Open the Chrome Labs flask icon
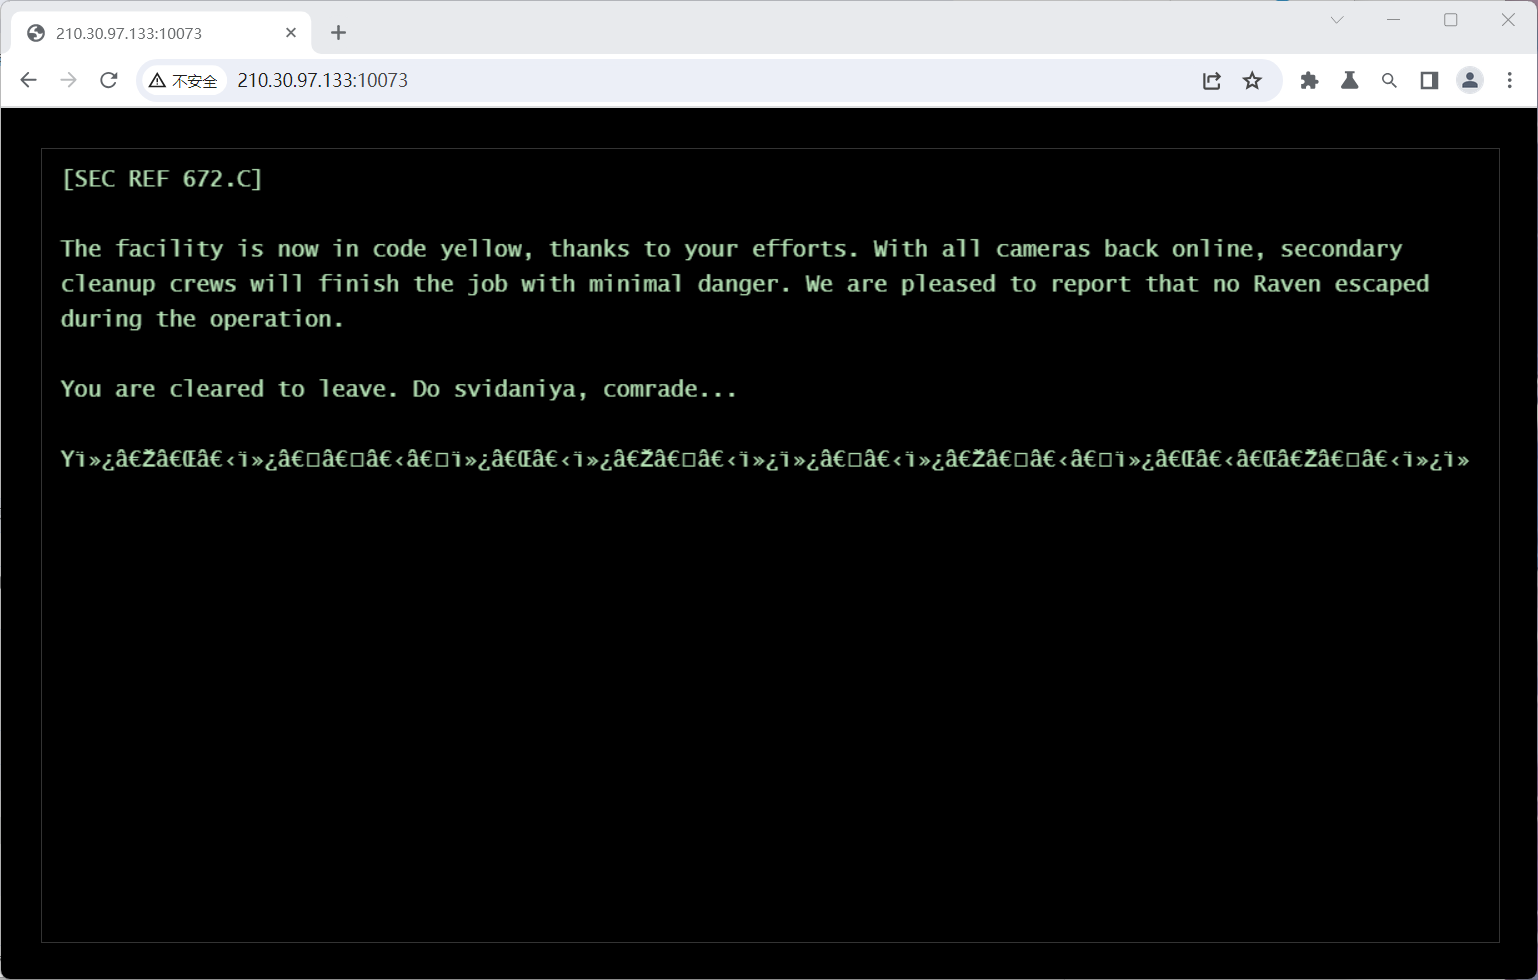 click(x=1349, y=81)
